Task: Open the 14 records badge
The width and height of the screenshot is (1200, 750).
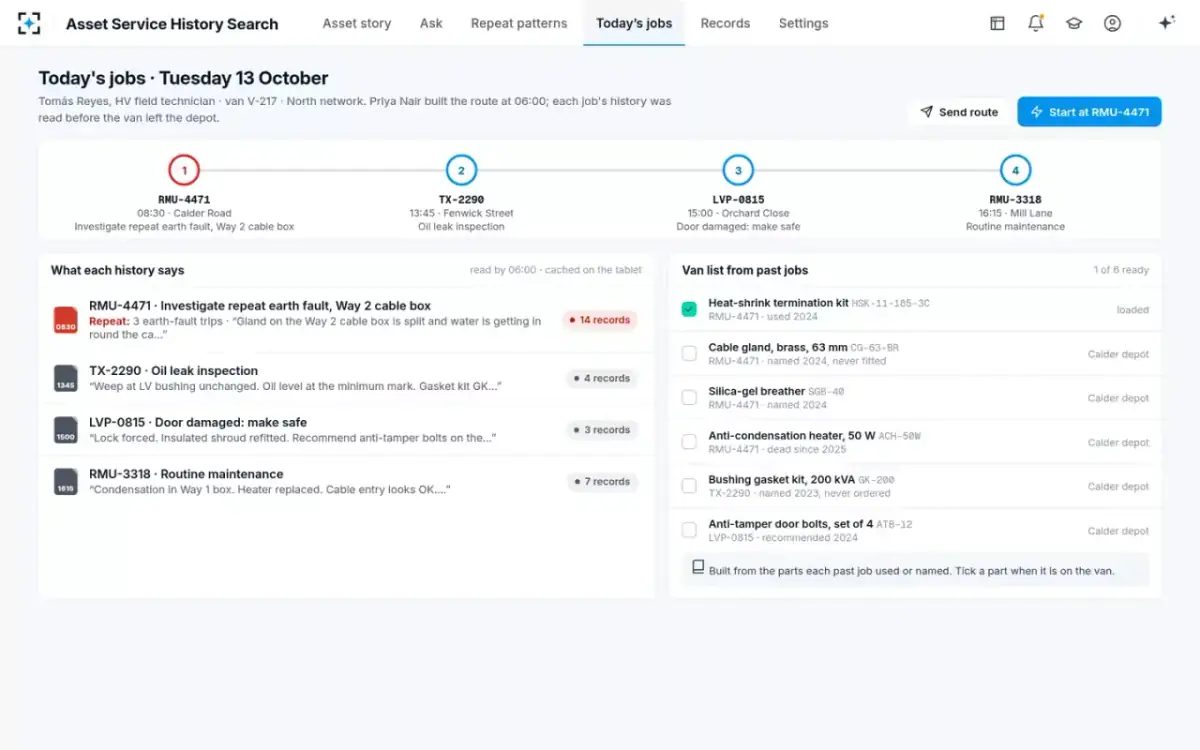Action: pos(600,320)
